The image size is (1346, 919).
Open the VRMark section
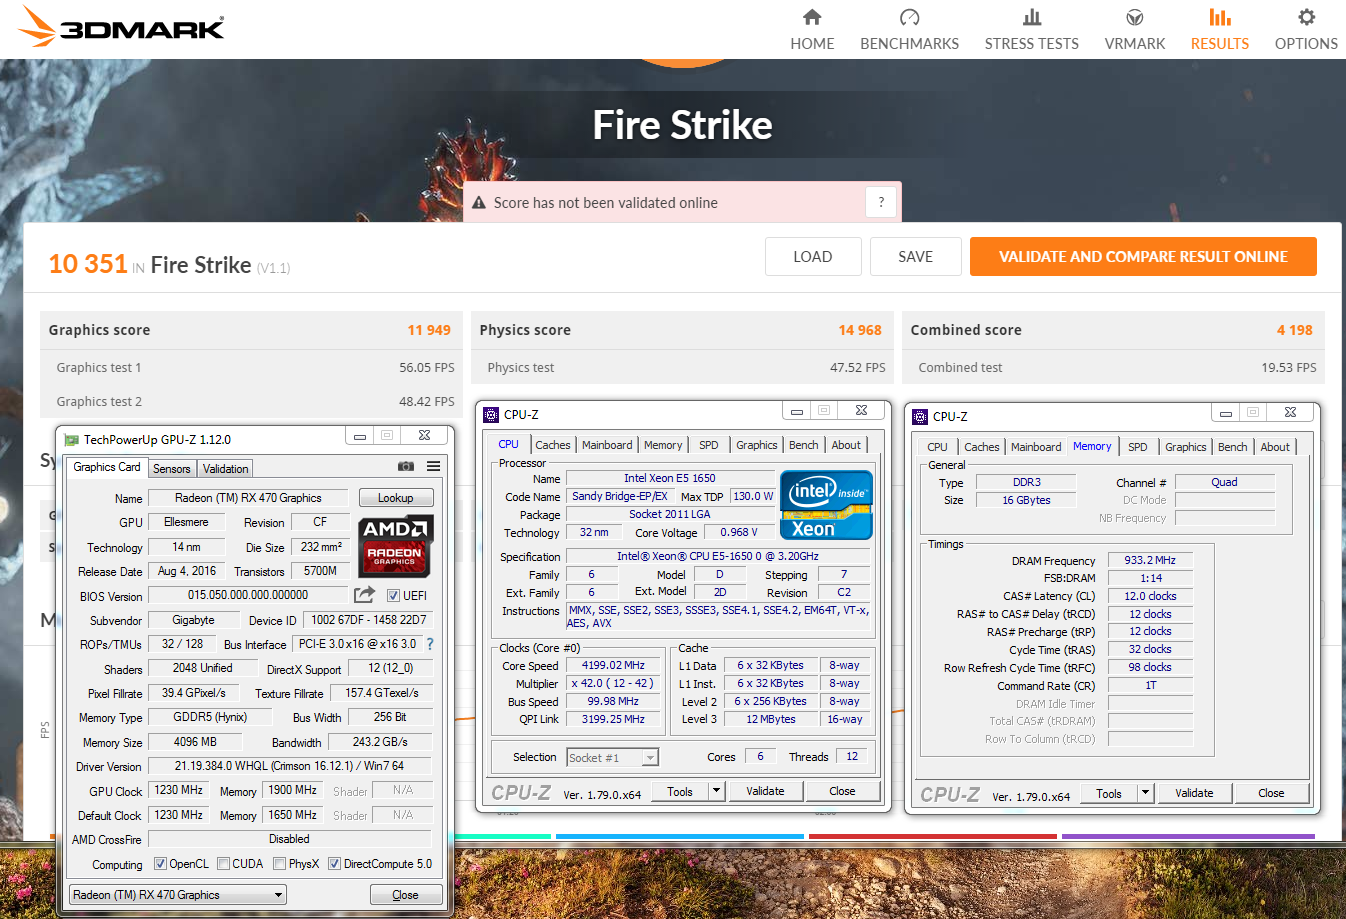point(1134,30)
